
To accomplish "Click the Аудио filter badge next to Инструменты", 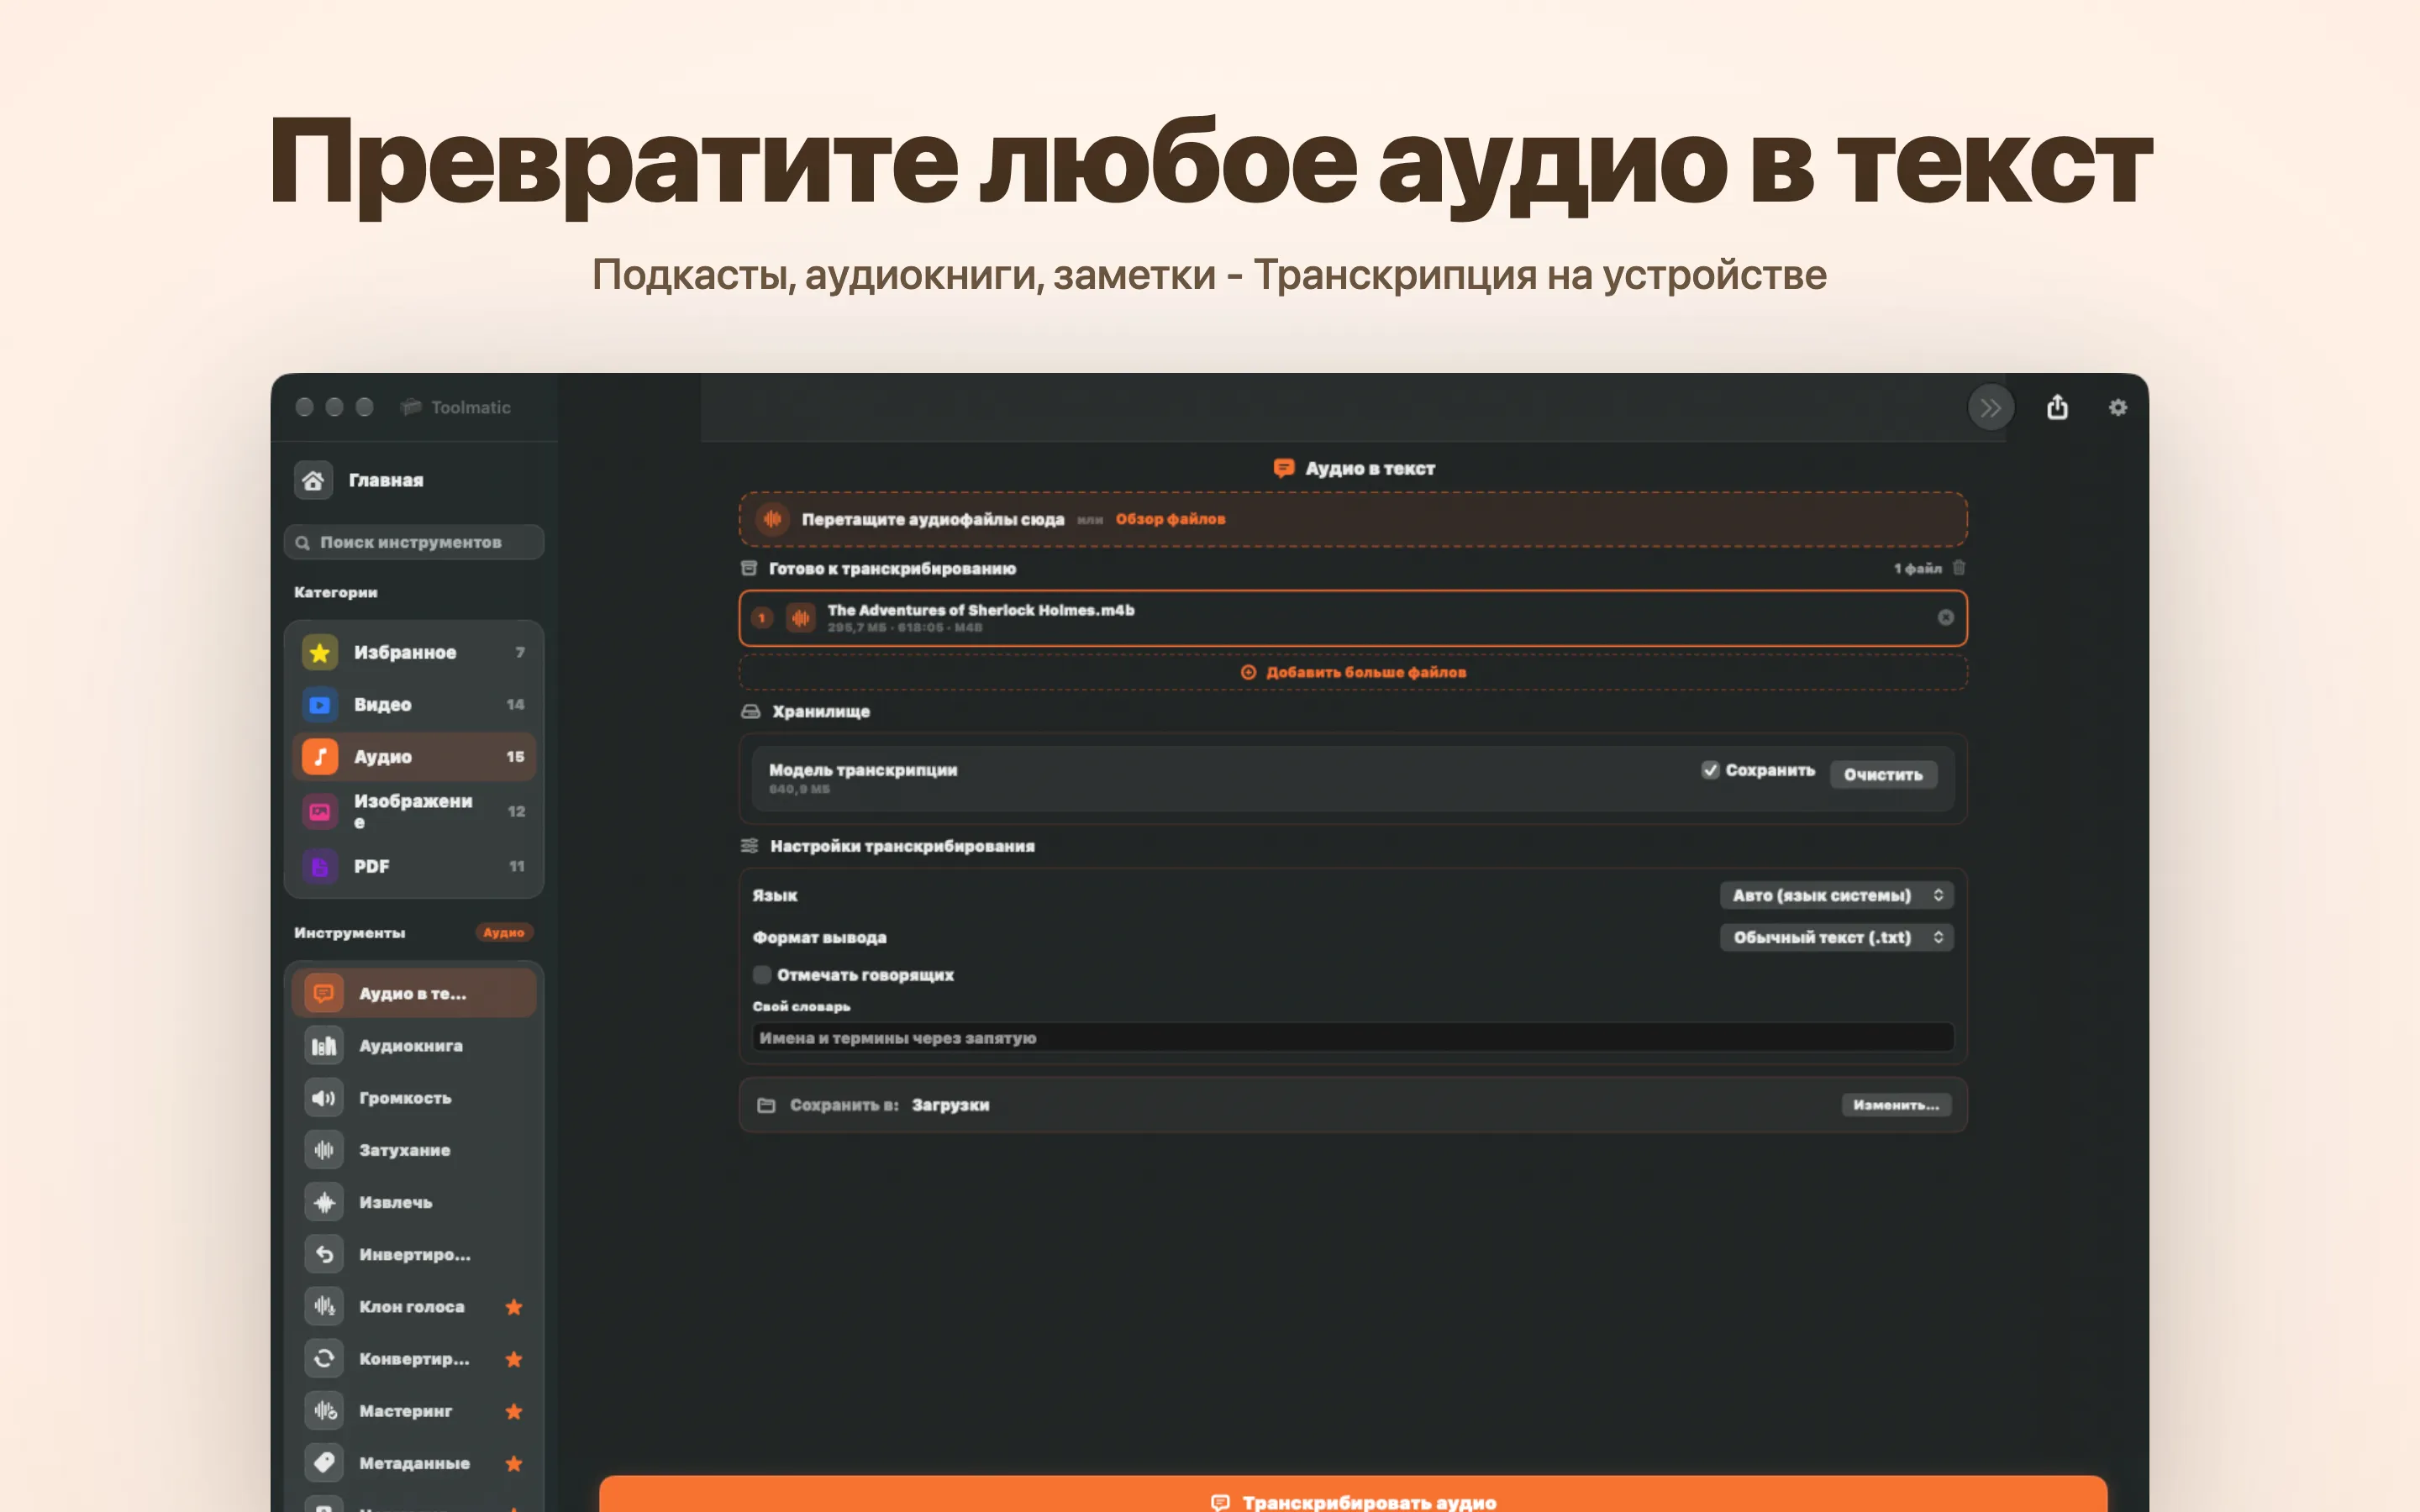I will point(503,933).
